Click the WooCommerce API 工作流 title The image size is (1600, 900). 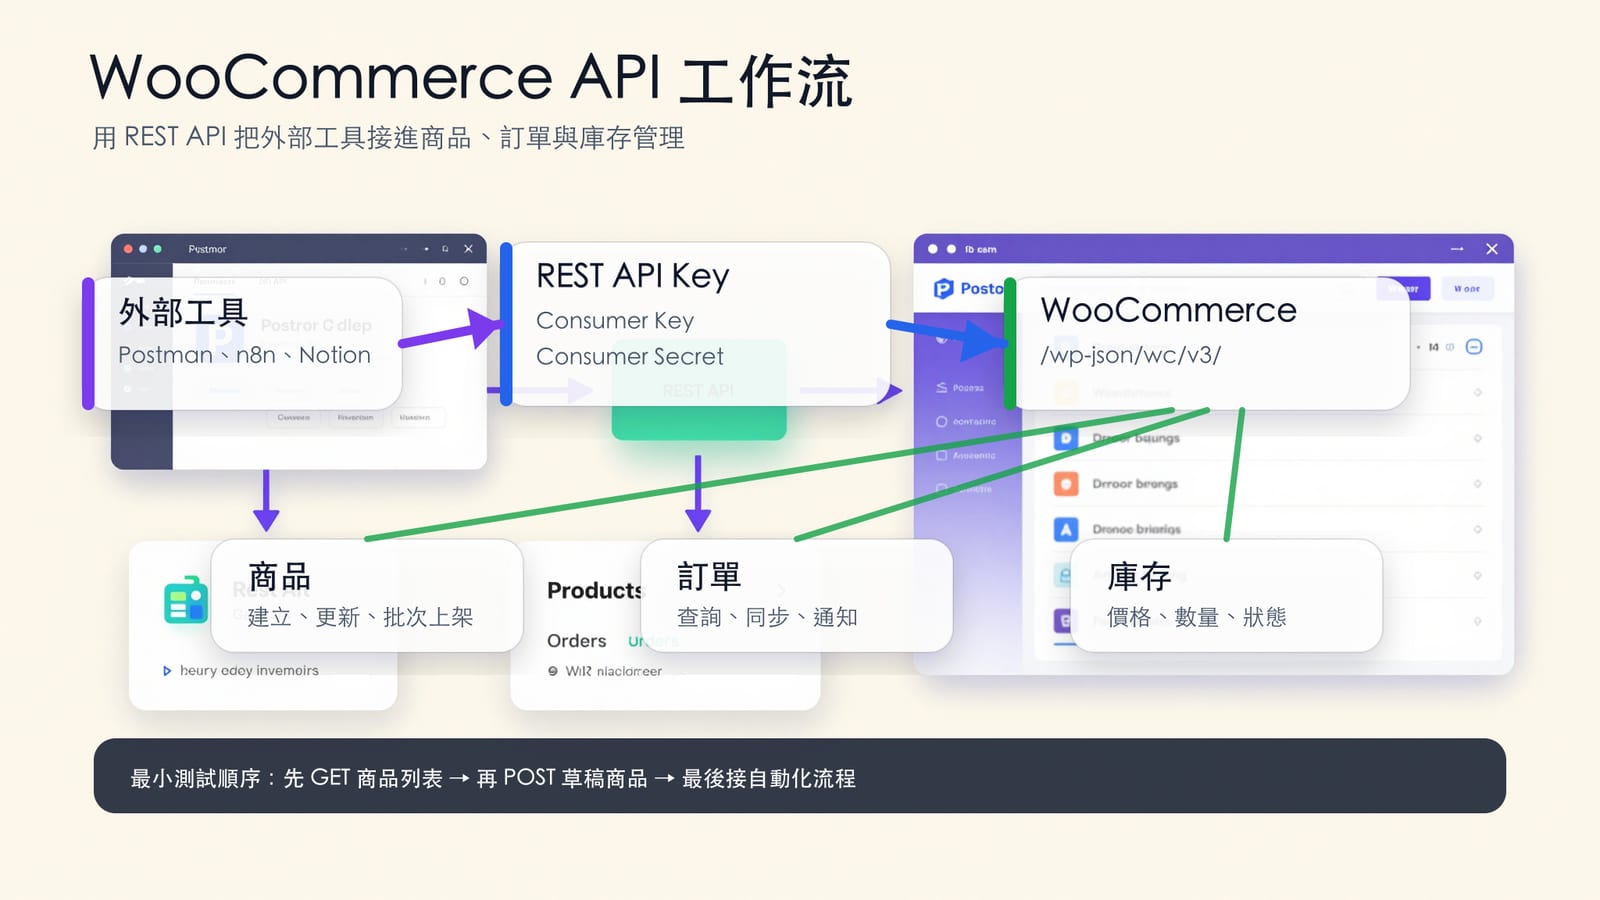471,79
